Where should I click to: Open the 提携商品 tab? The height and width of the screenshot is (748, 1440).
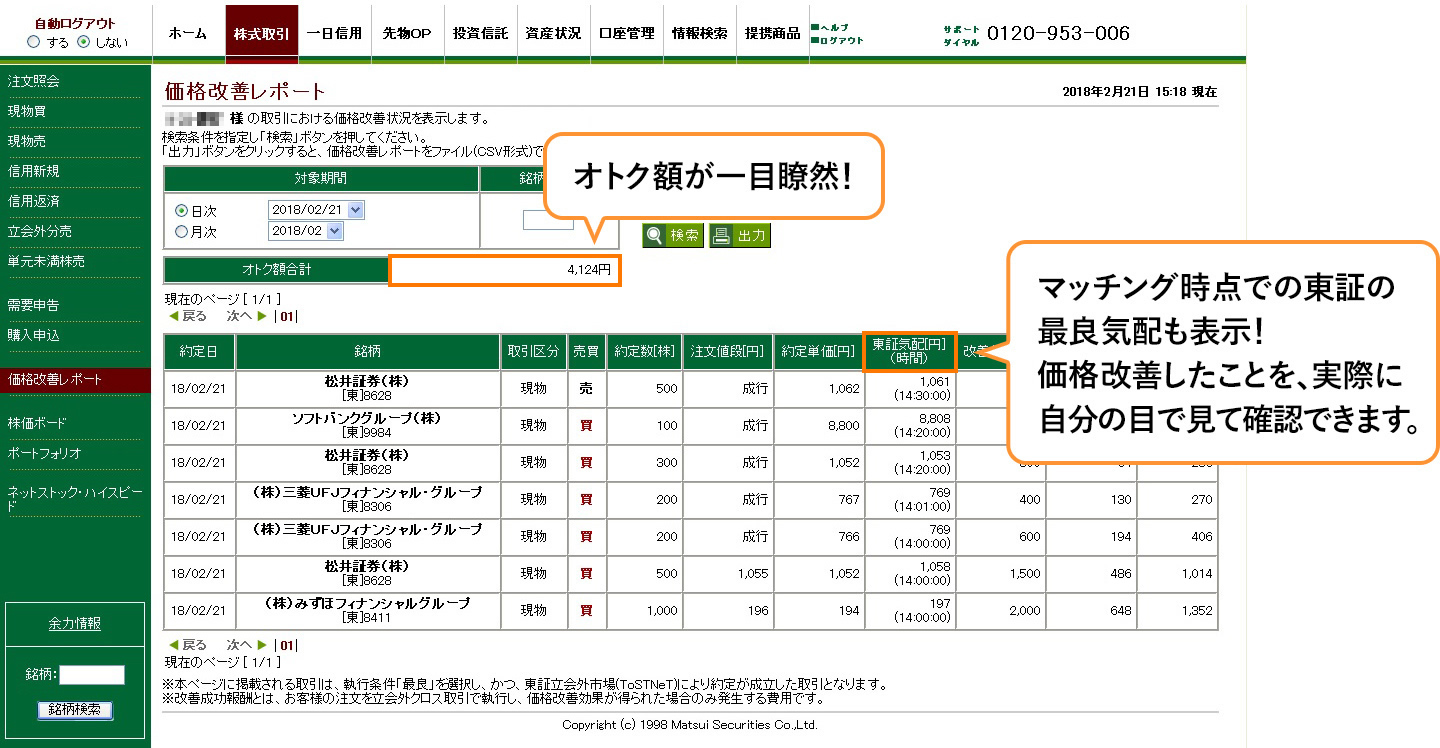tap(772, 33)
